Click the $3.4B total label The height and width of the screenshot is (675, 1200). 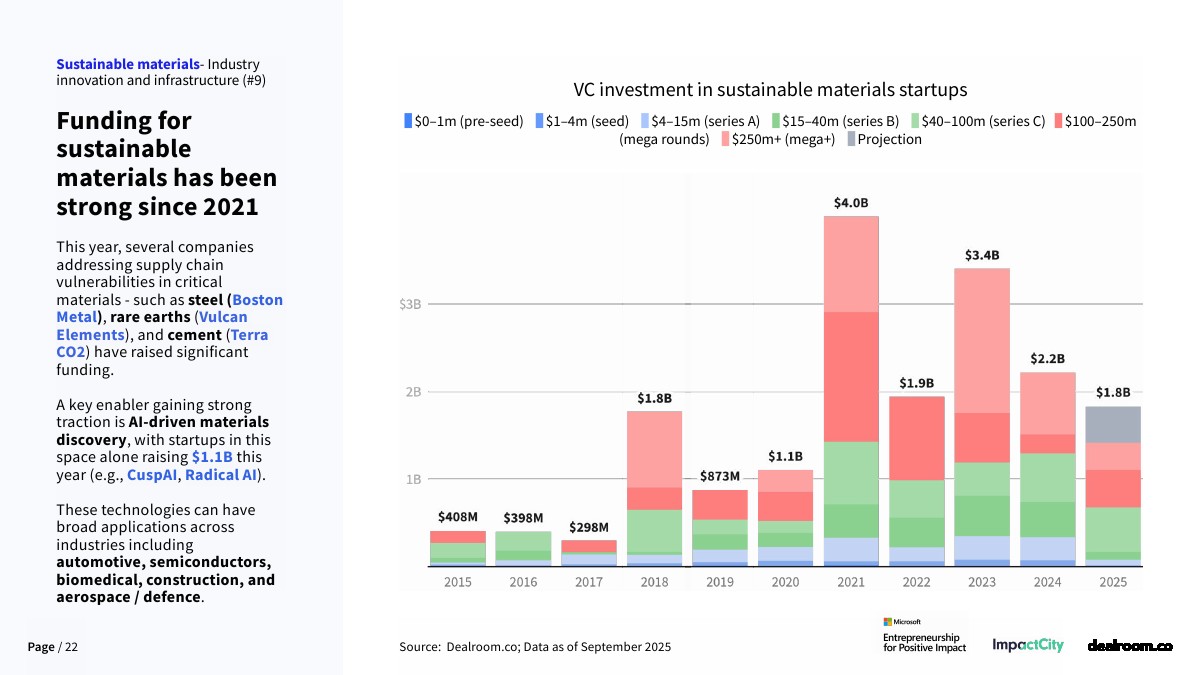981,255
